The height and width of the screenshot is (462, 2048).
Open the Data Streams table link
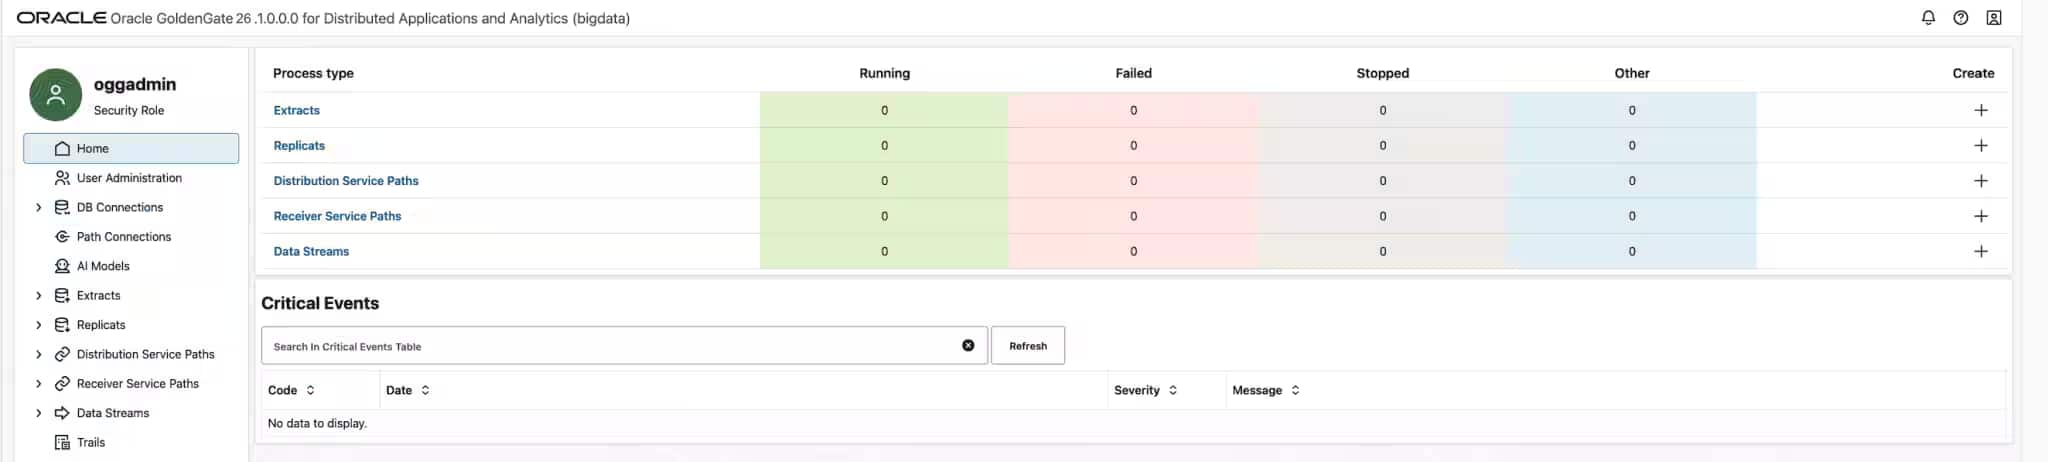[x=311, y=251]
